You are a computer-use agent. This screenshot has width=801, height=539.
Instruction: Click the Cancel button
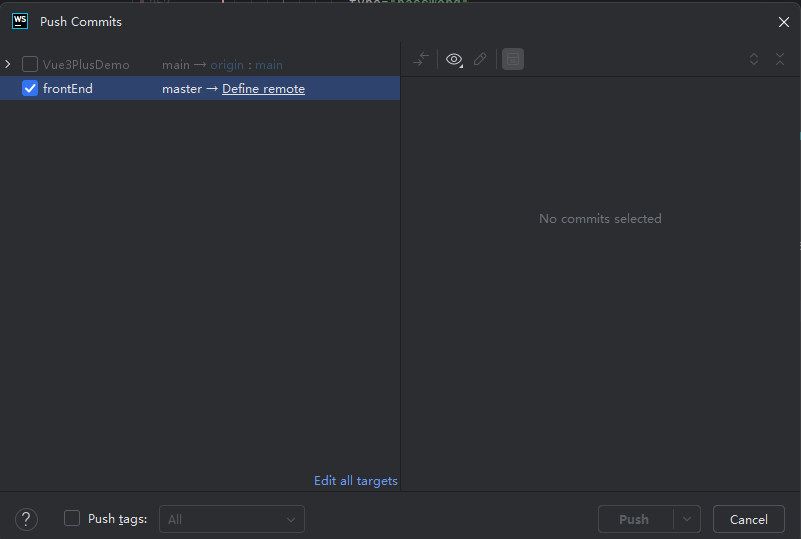pyautogui.click(x=748, y=519)
